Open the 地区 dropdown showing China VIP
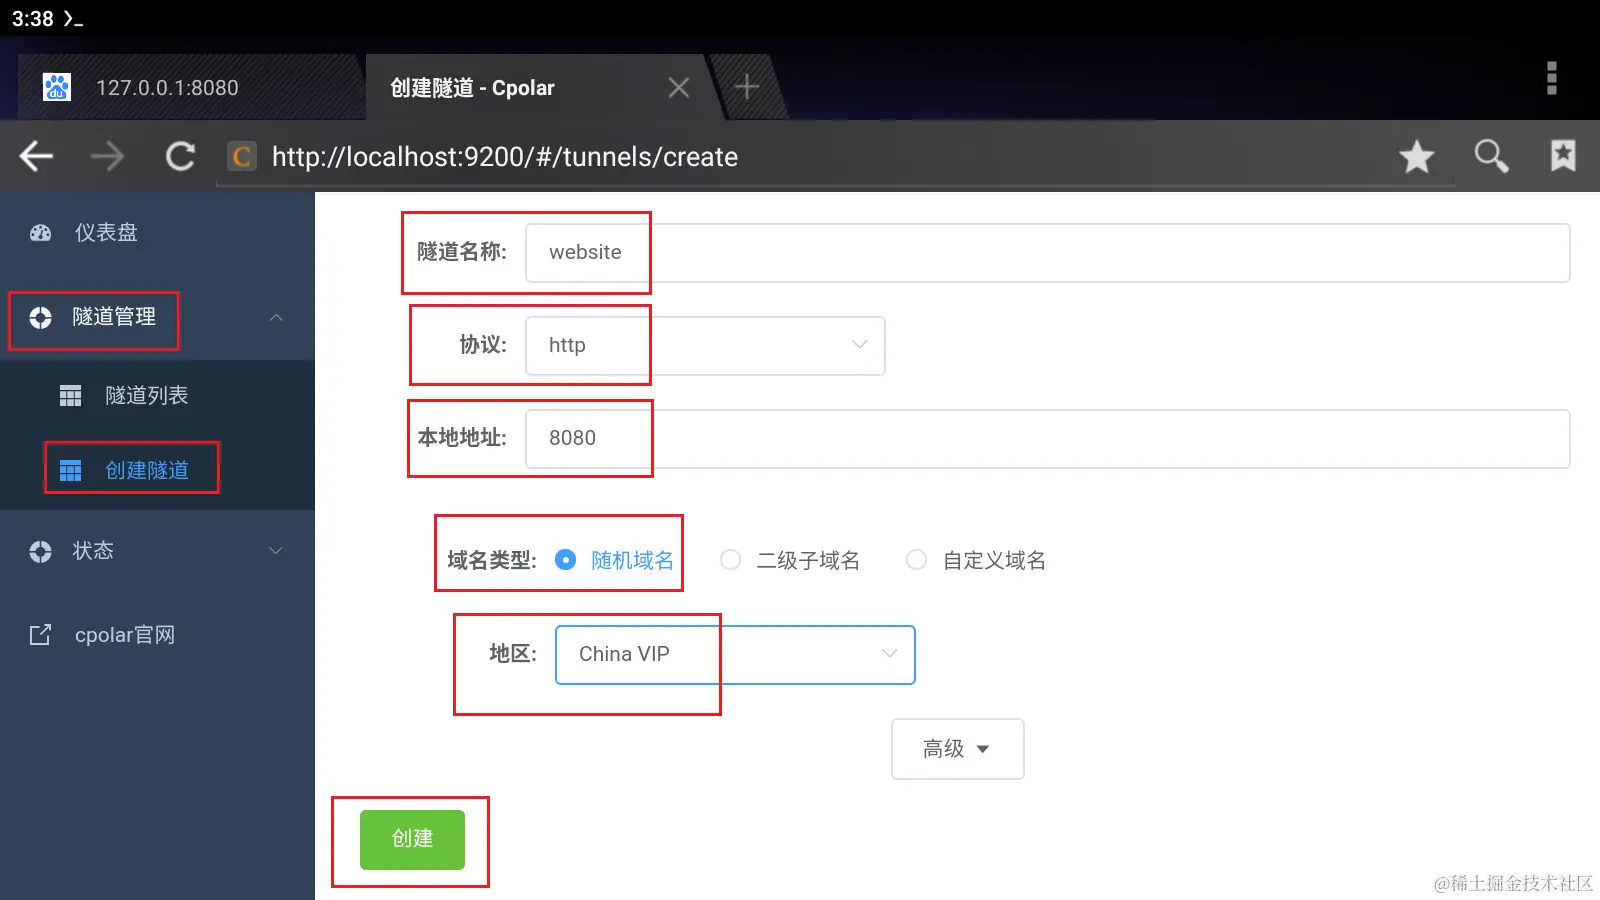The width and height of the screenshot is (1600, 900). [735, 655]
